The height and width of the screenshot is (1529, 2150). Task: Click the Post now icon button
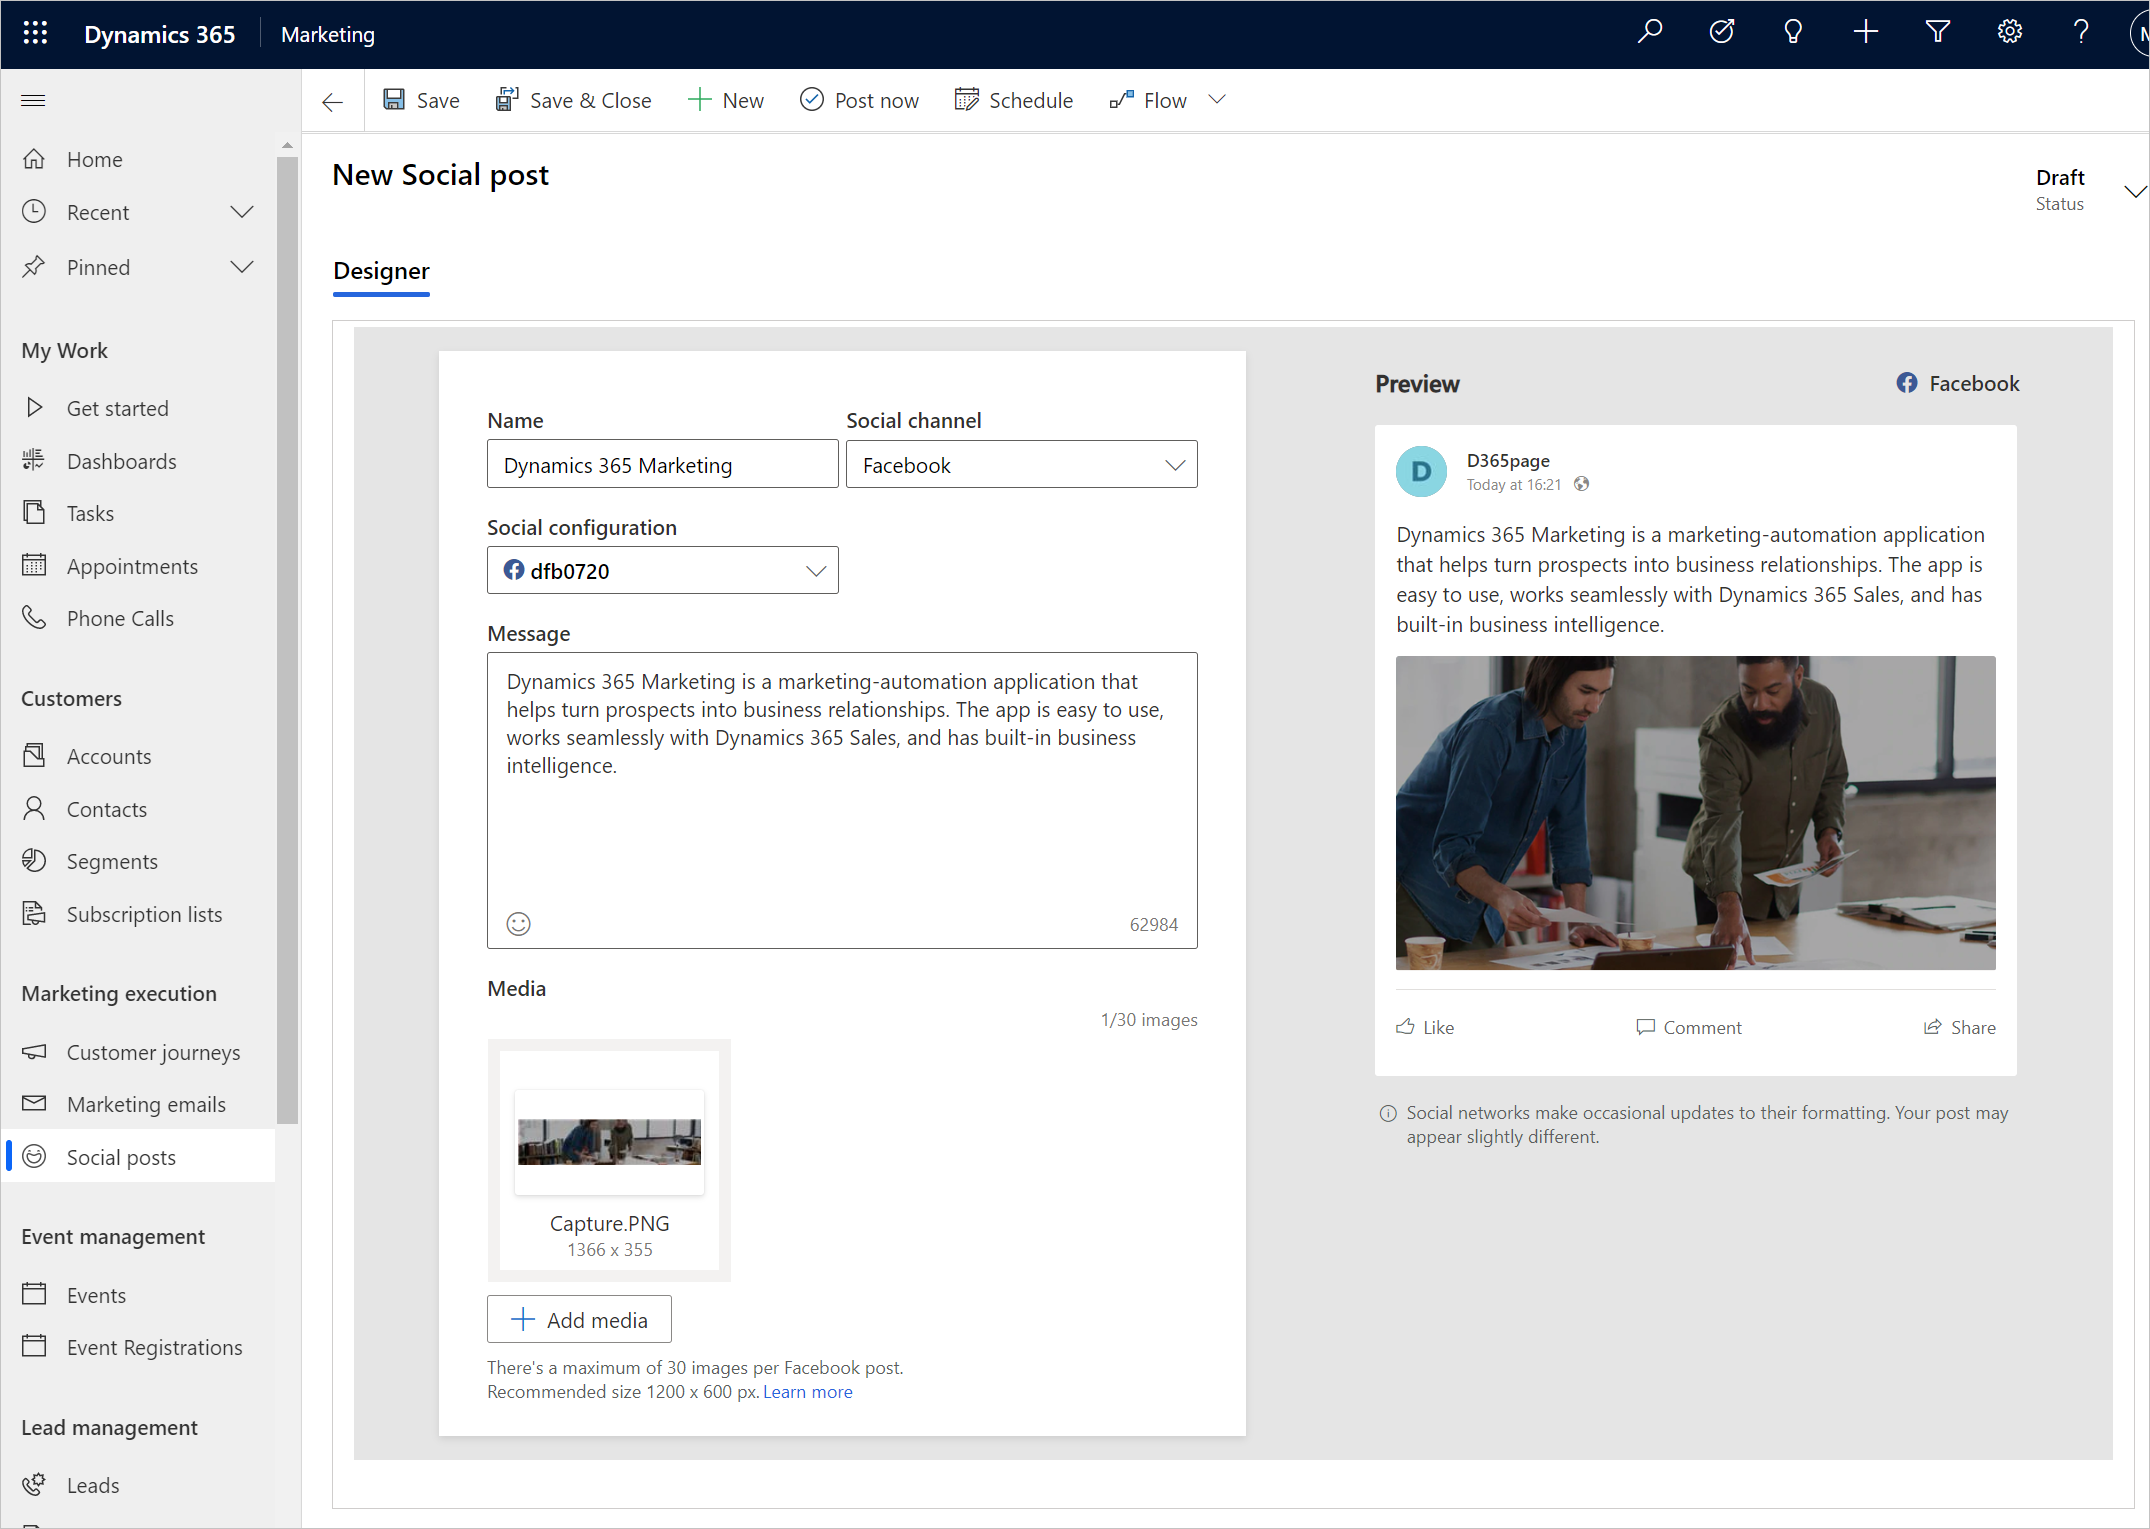pyautogui.click(x=811, y=101)
